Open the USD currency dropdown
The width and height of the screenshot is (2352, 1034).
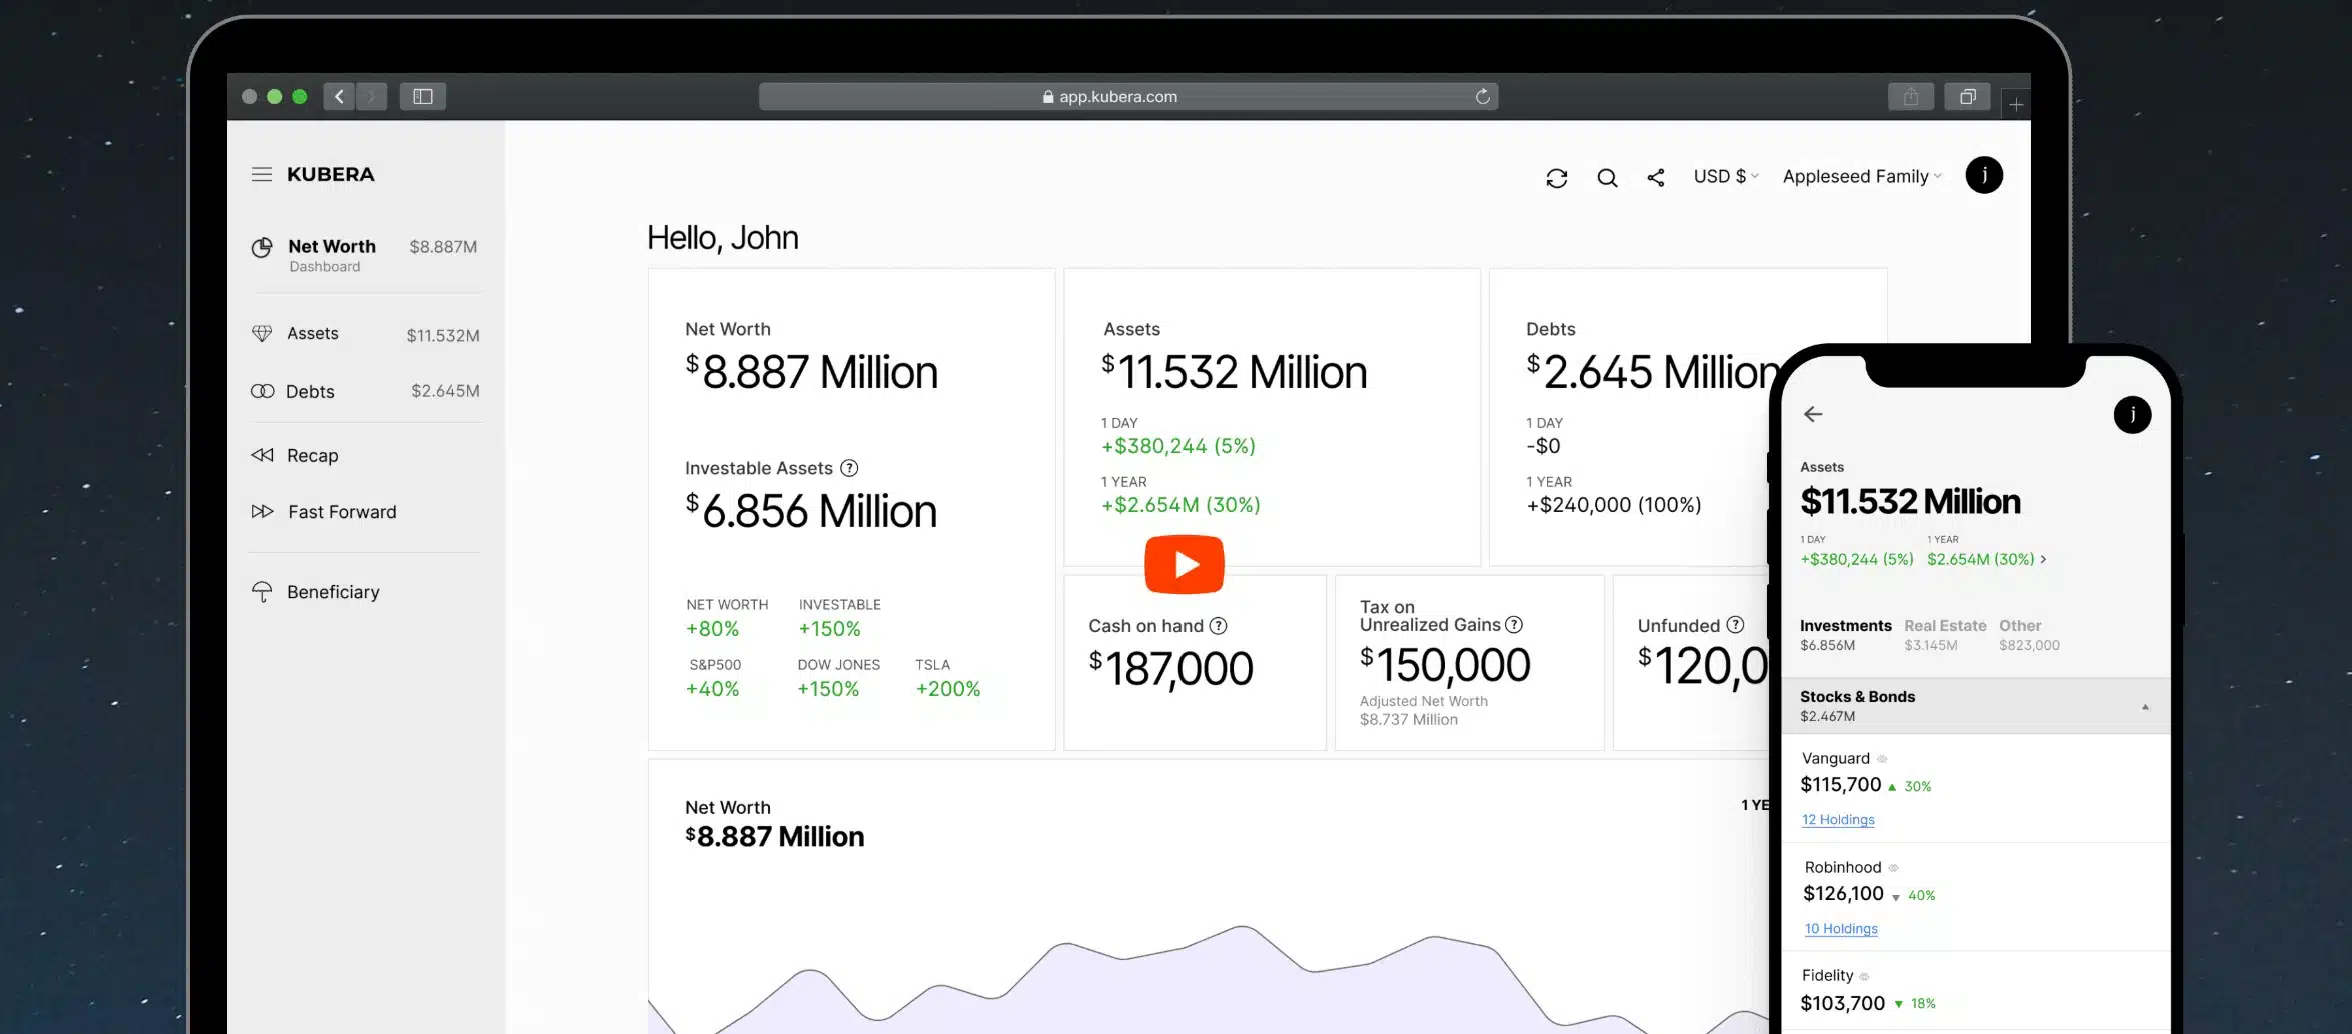point(1725,176)
